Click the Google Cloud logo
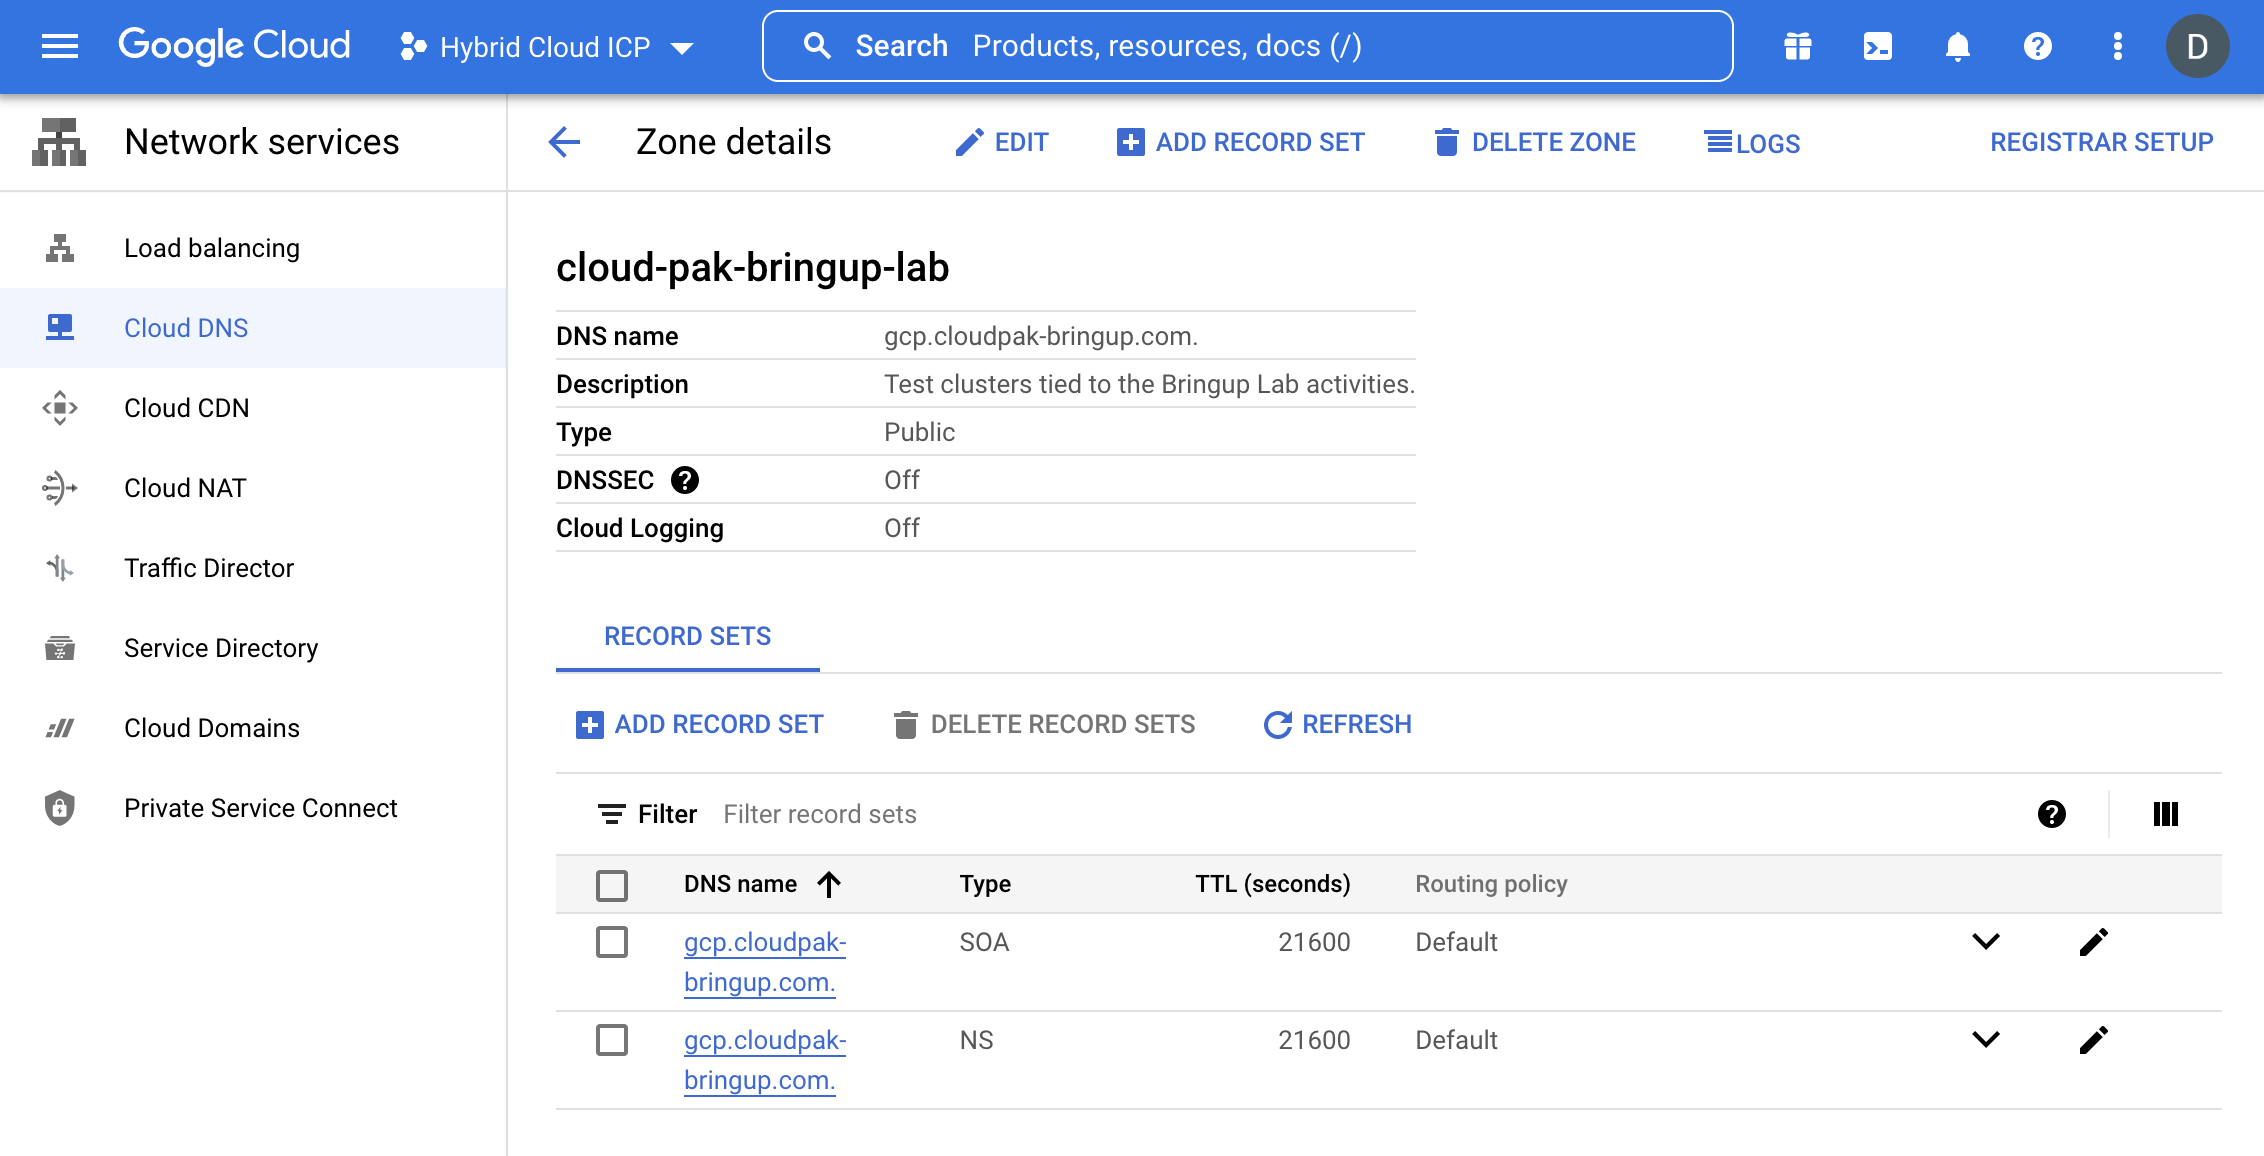 (x=234, y=46)
